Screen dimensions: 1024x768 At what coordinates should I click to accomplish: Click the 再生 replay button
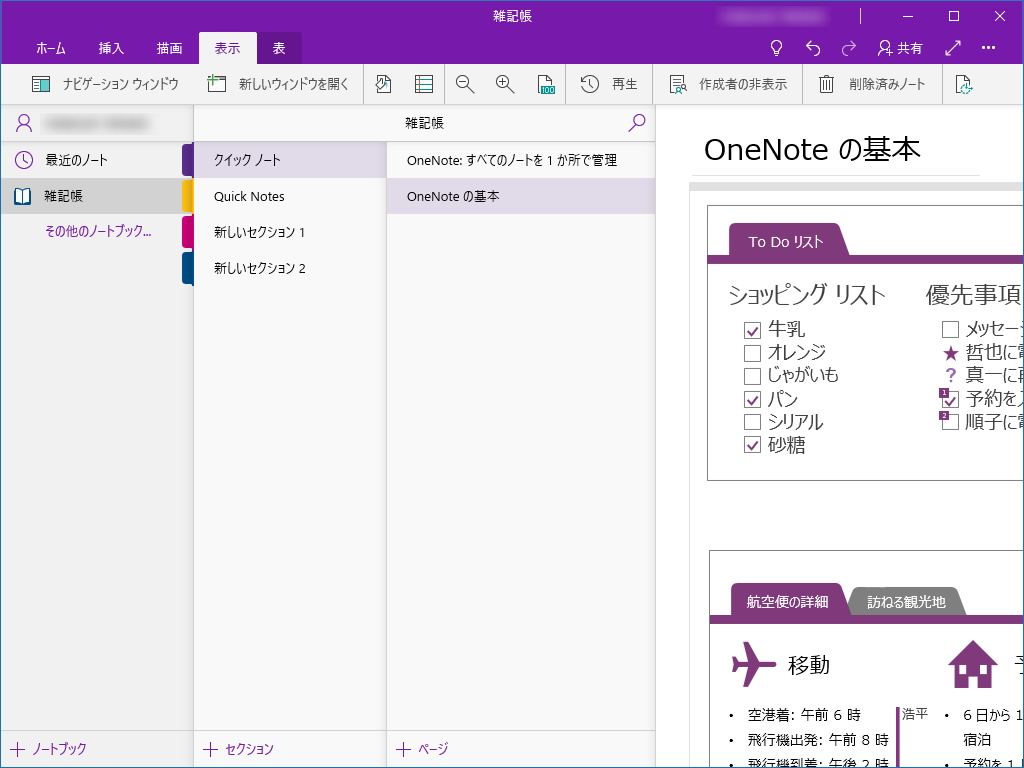609,84
